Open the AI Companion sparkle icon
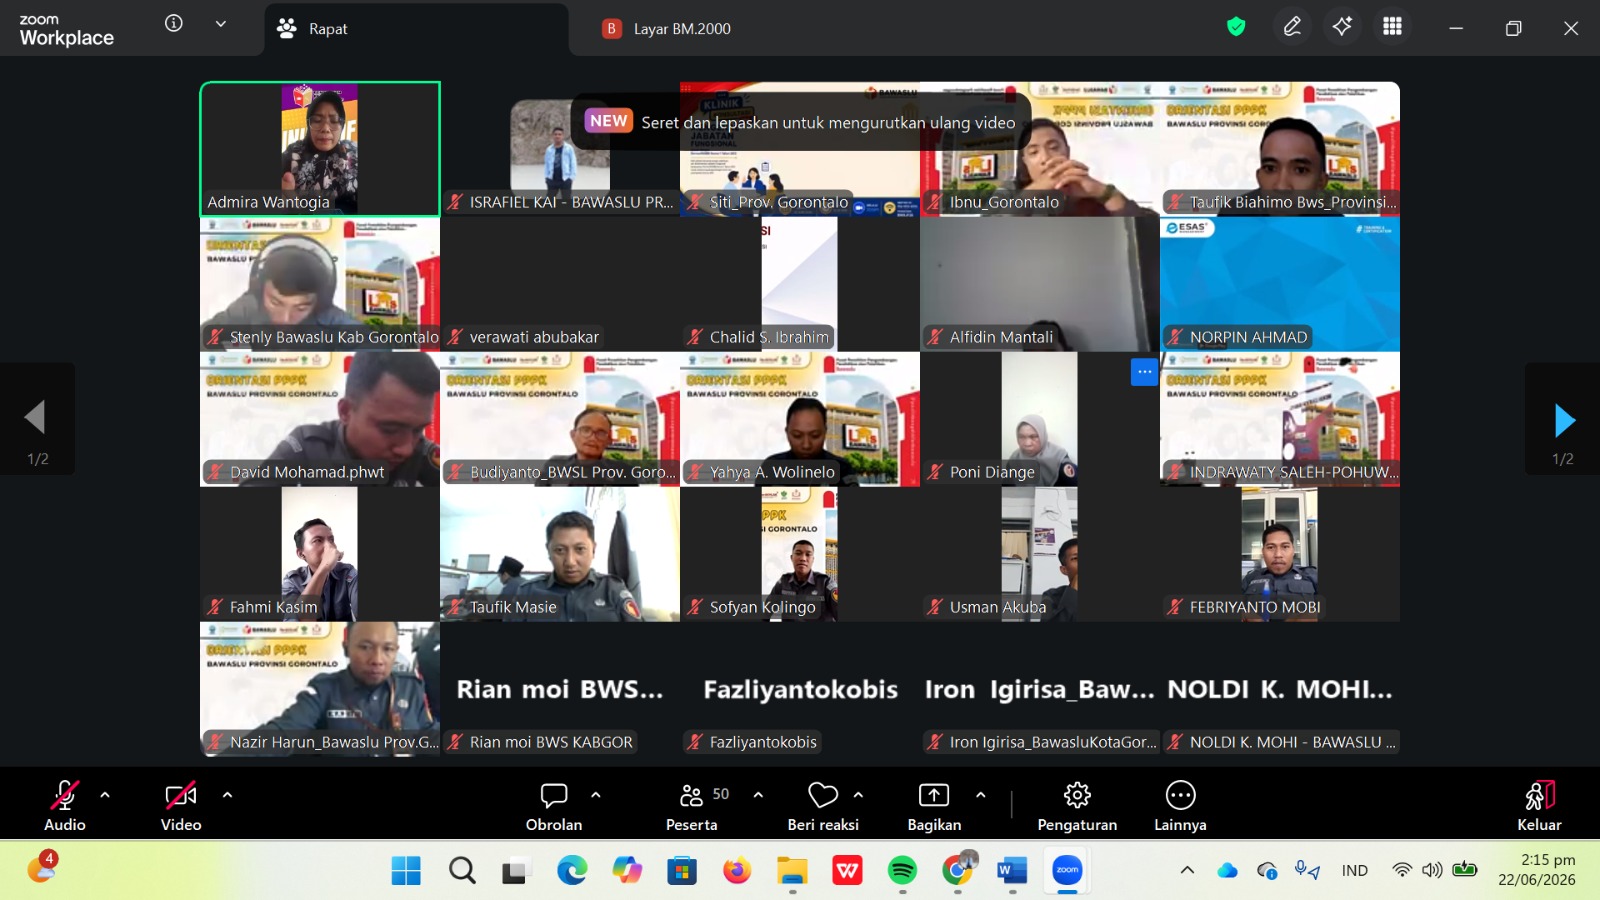 (1342, 27)
